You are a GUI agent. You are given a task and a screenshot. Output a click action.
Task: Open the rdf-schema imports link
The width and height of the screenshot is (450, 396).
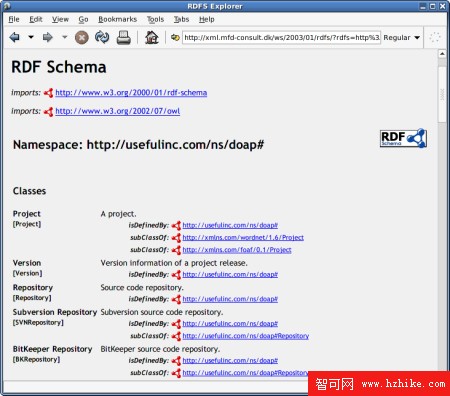[131, 93]
